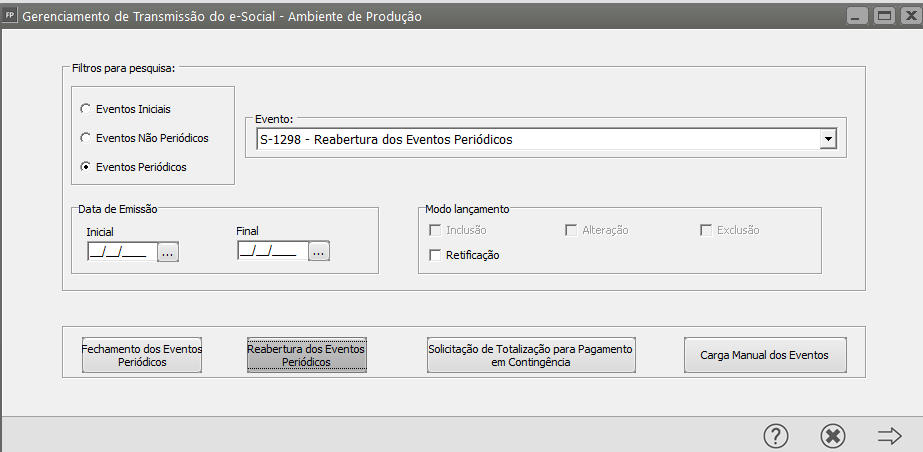This screenshot has height=452, width=923.
Task: Select Eventos Periódicos radio button
Action: pyautogui.click(x=86, y=167)
